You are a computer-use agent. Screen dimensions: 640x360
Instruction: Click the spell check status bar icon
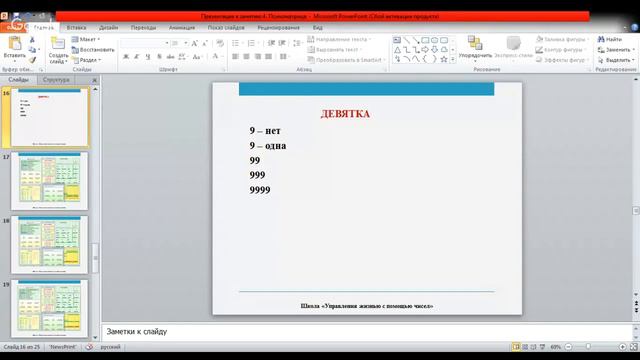pos(89,347)
